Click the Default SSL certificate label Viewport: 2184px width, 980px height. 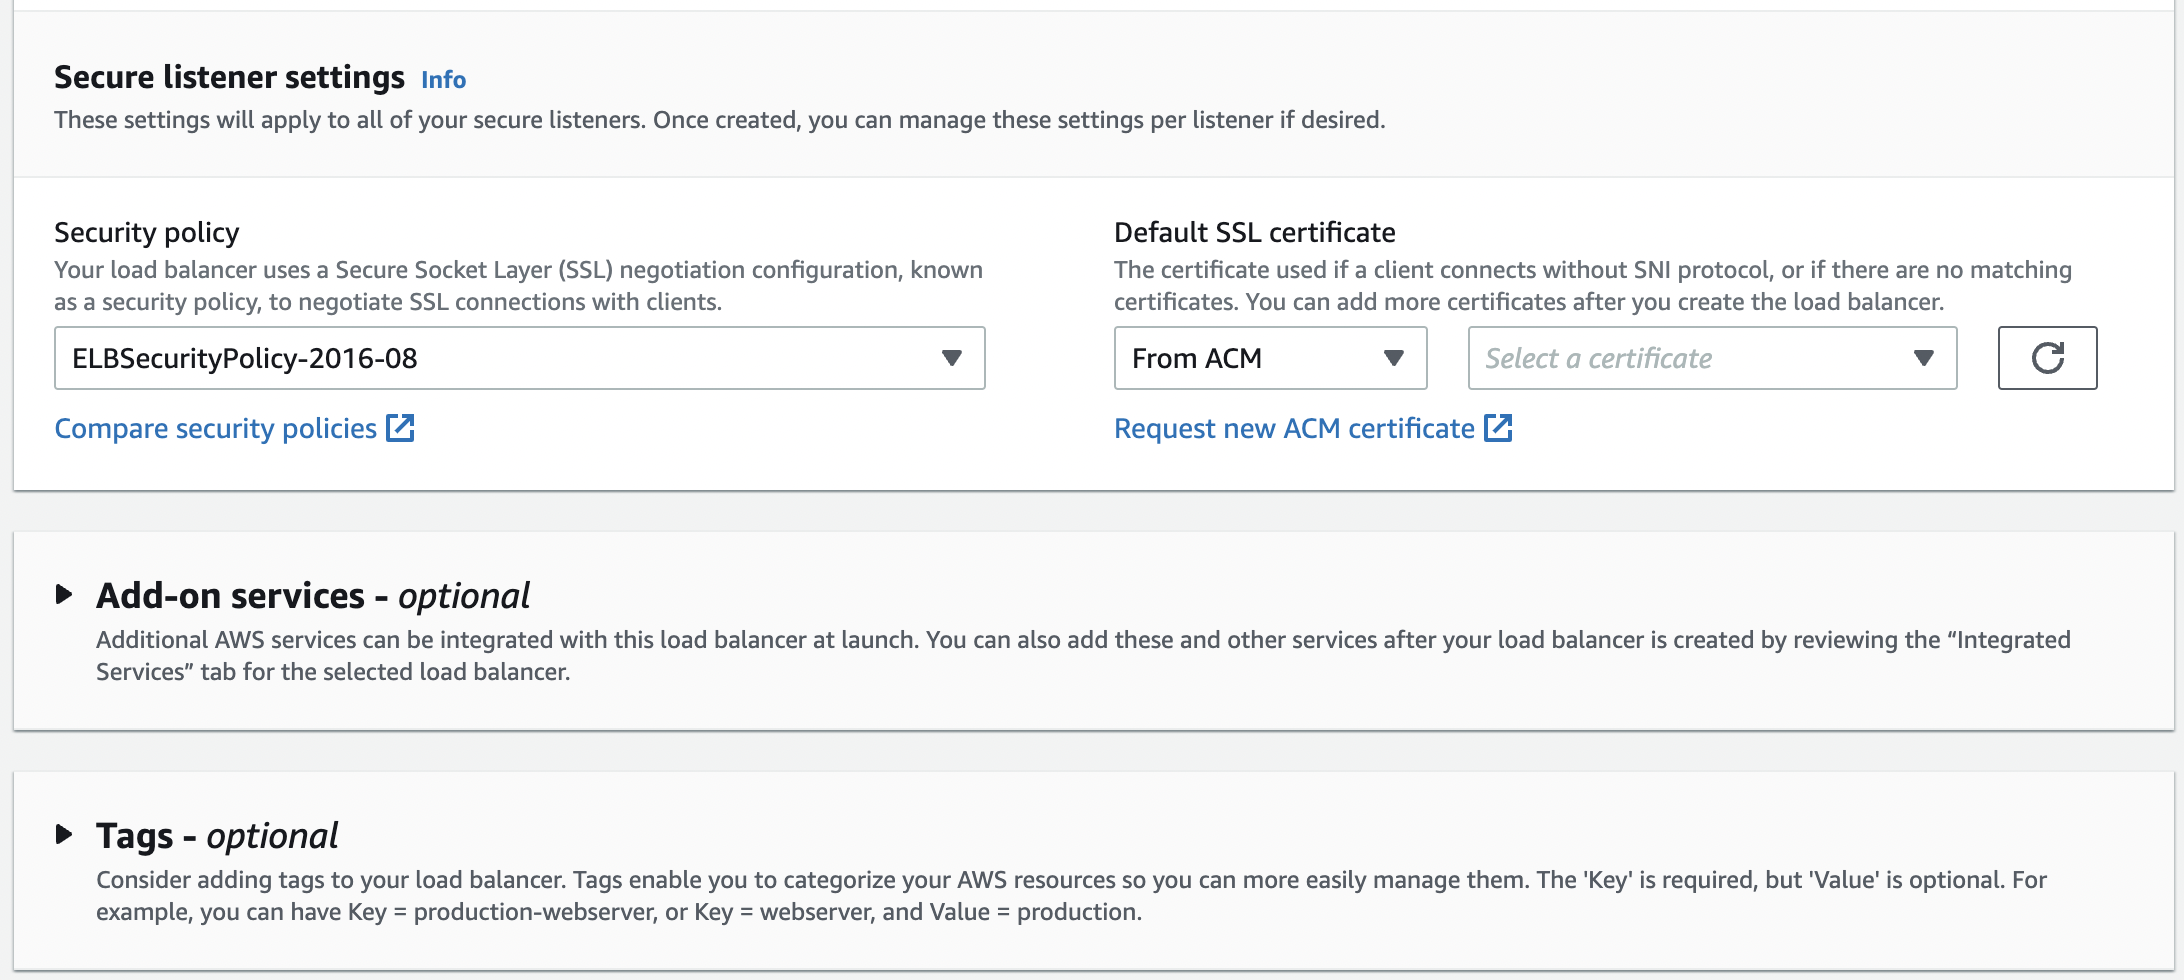(1254, 232)
